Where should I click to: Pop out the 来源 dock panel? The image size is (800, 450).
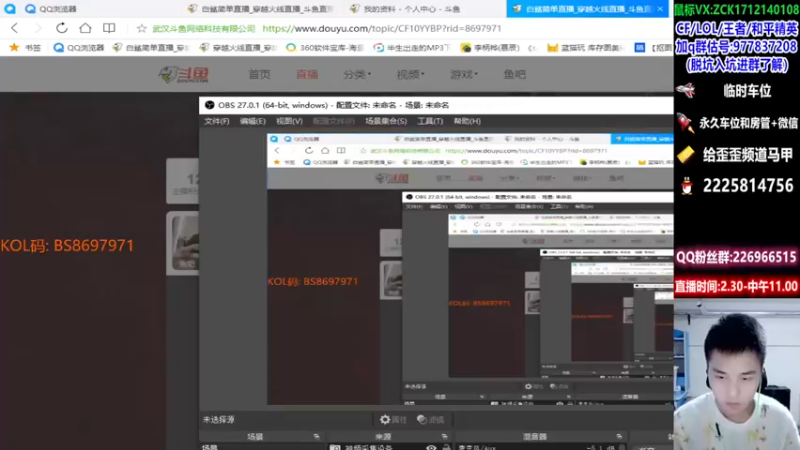click(x=444, y=437)
